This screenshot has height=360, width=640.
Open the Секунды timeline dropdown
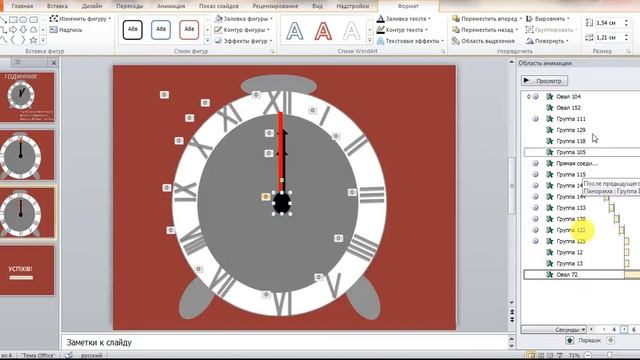554,329
